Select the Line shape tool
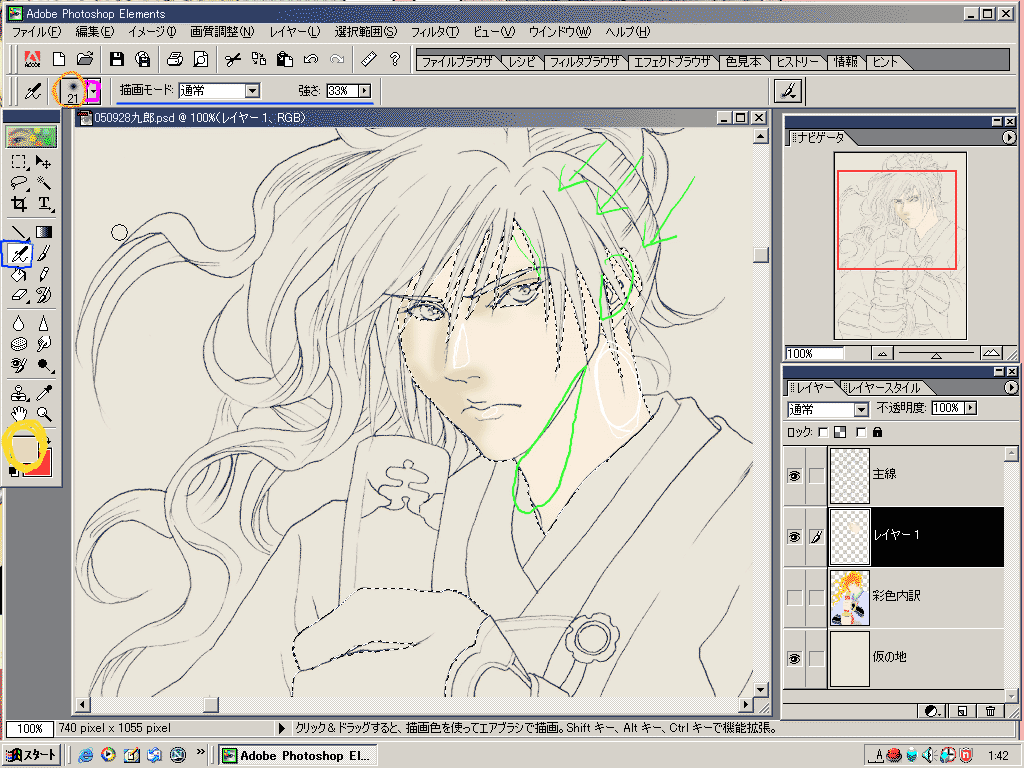 (19, 232)
